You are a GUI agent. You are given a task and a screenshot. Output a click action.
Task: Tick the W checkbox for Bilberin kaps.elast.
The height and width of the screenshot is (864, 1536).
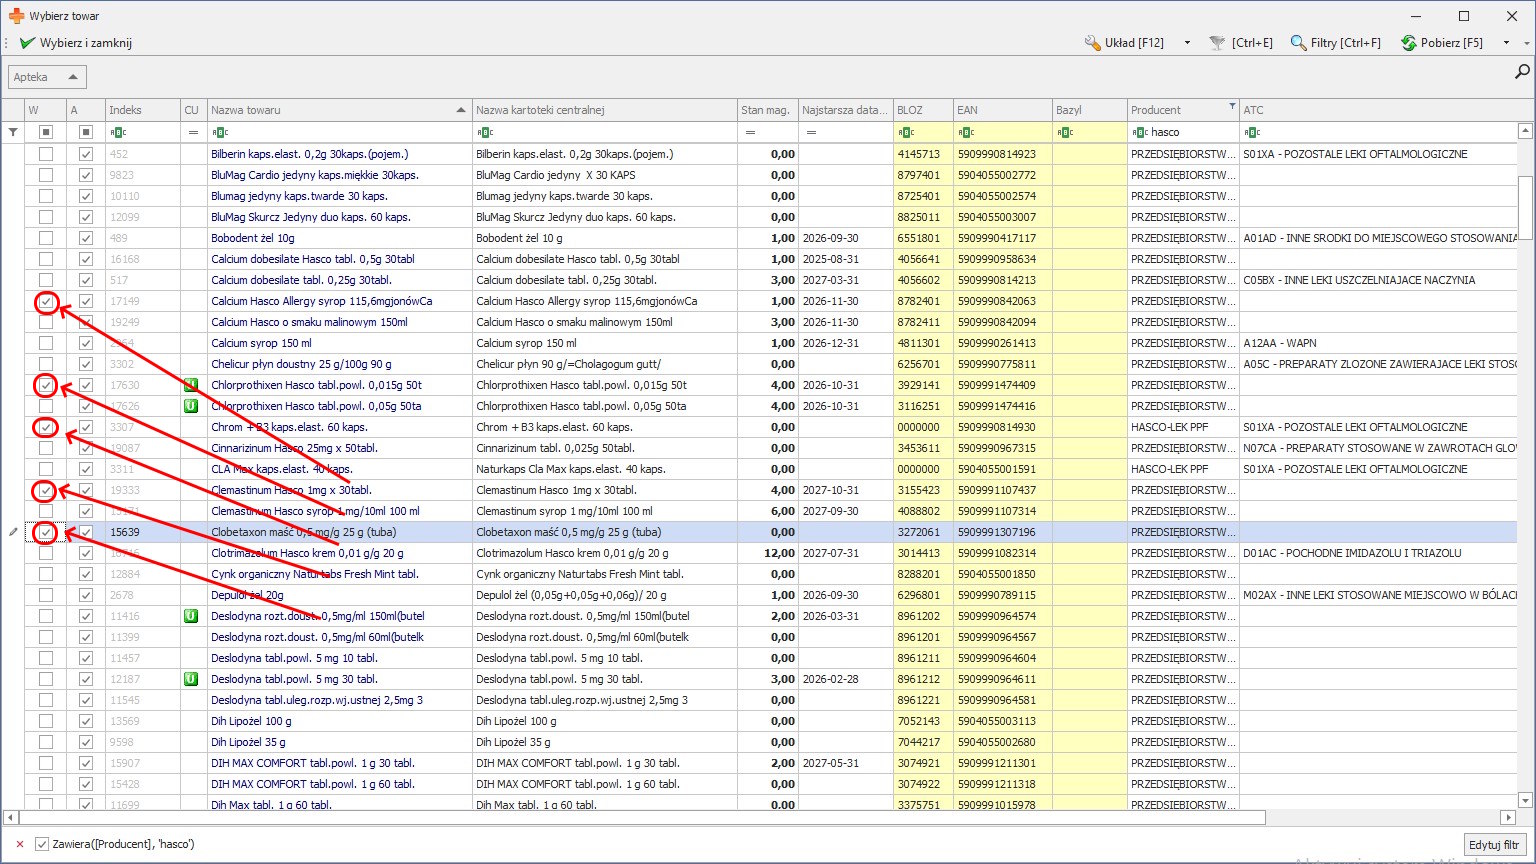(46, 154)
